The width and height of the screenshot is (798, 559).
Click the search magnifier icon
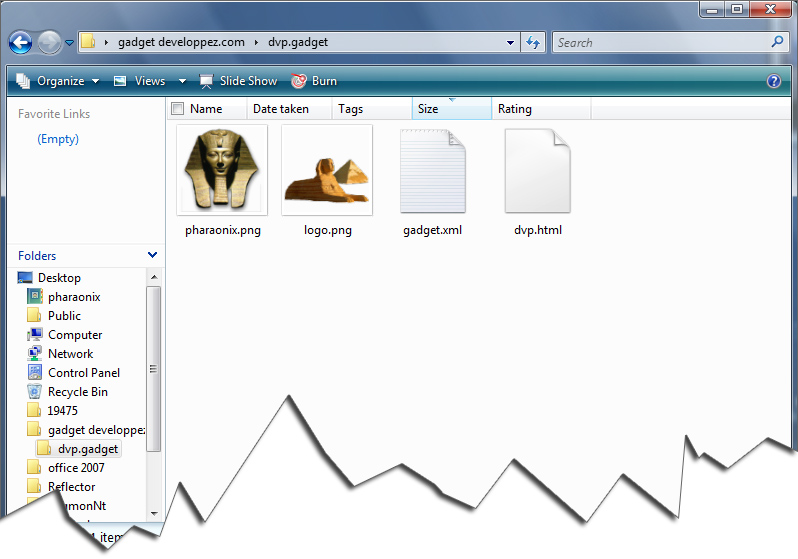click(778, 43)
